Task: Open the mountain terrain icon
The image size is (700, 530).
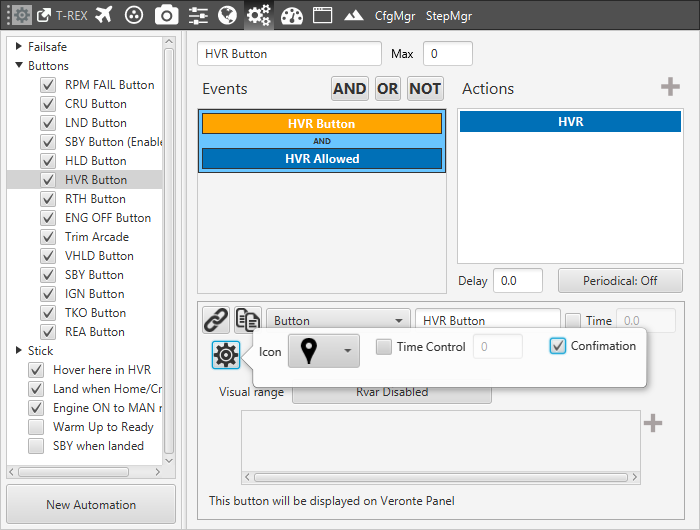Action: tap(354, 16)
